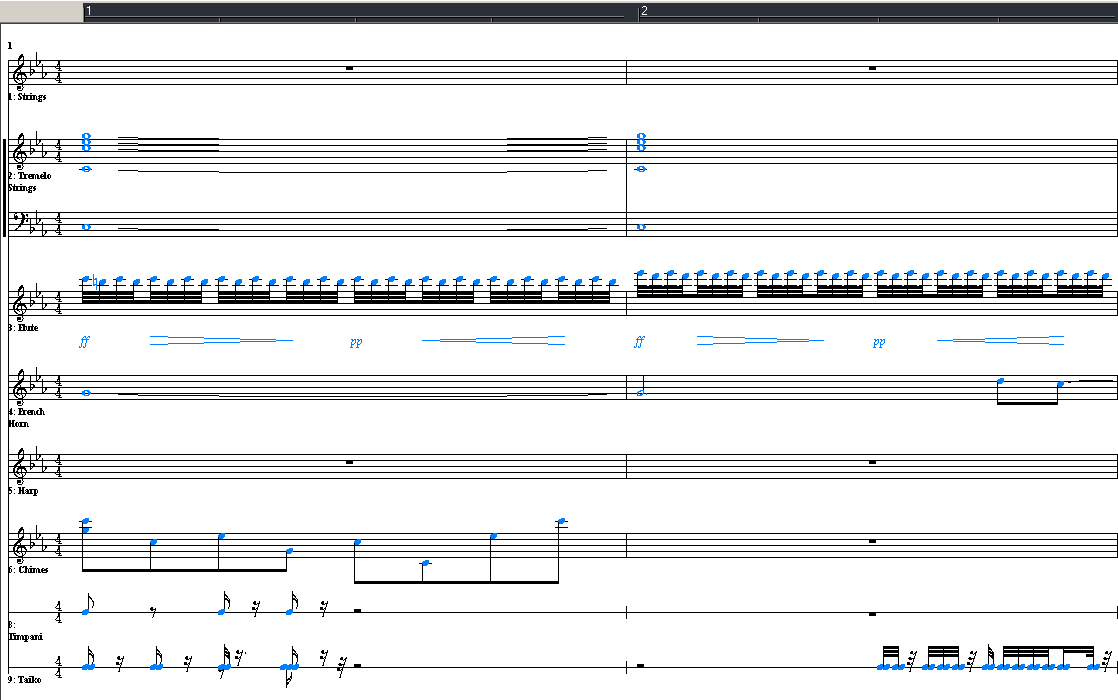Click the bar 1 marker in the ruler
Screen dimensions: 1118x700
click(89, 11)
